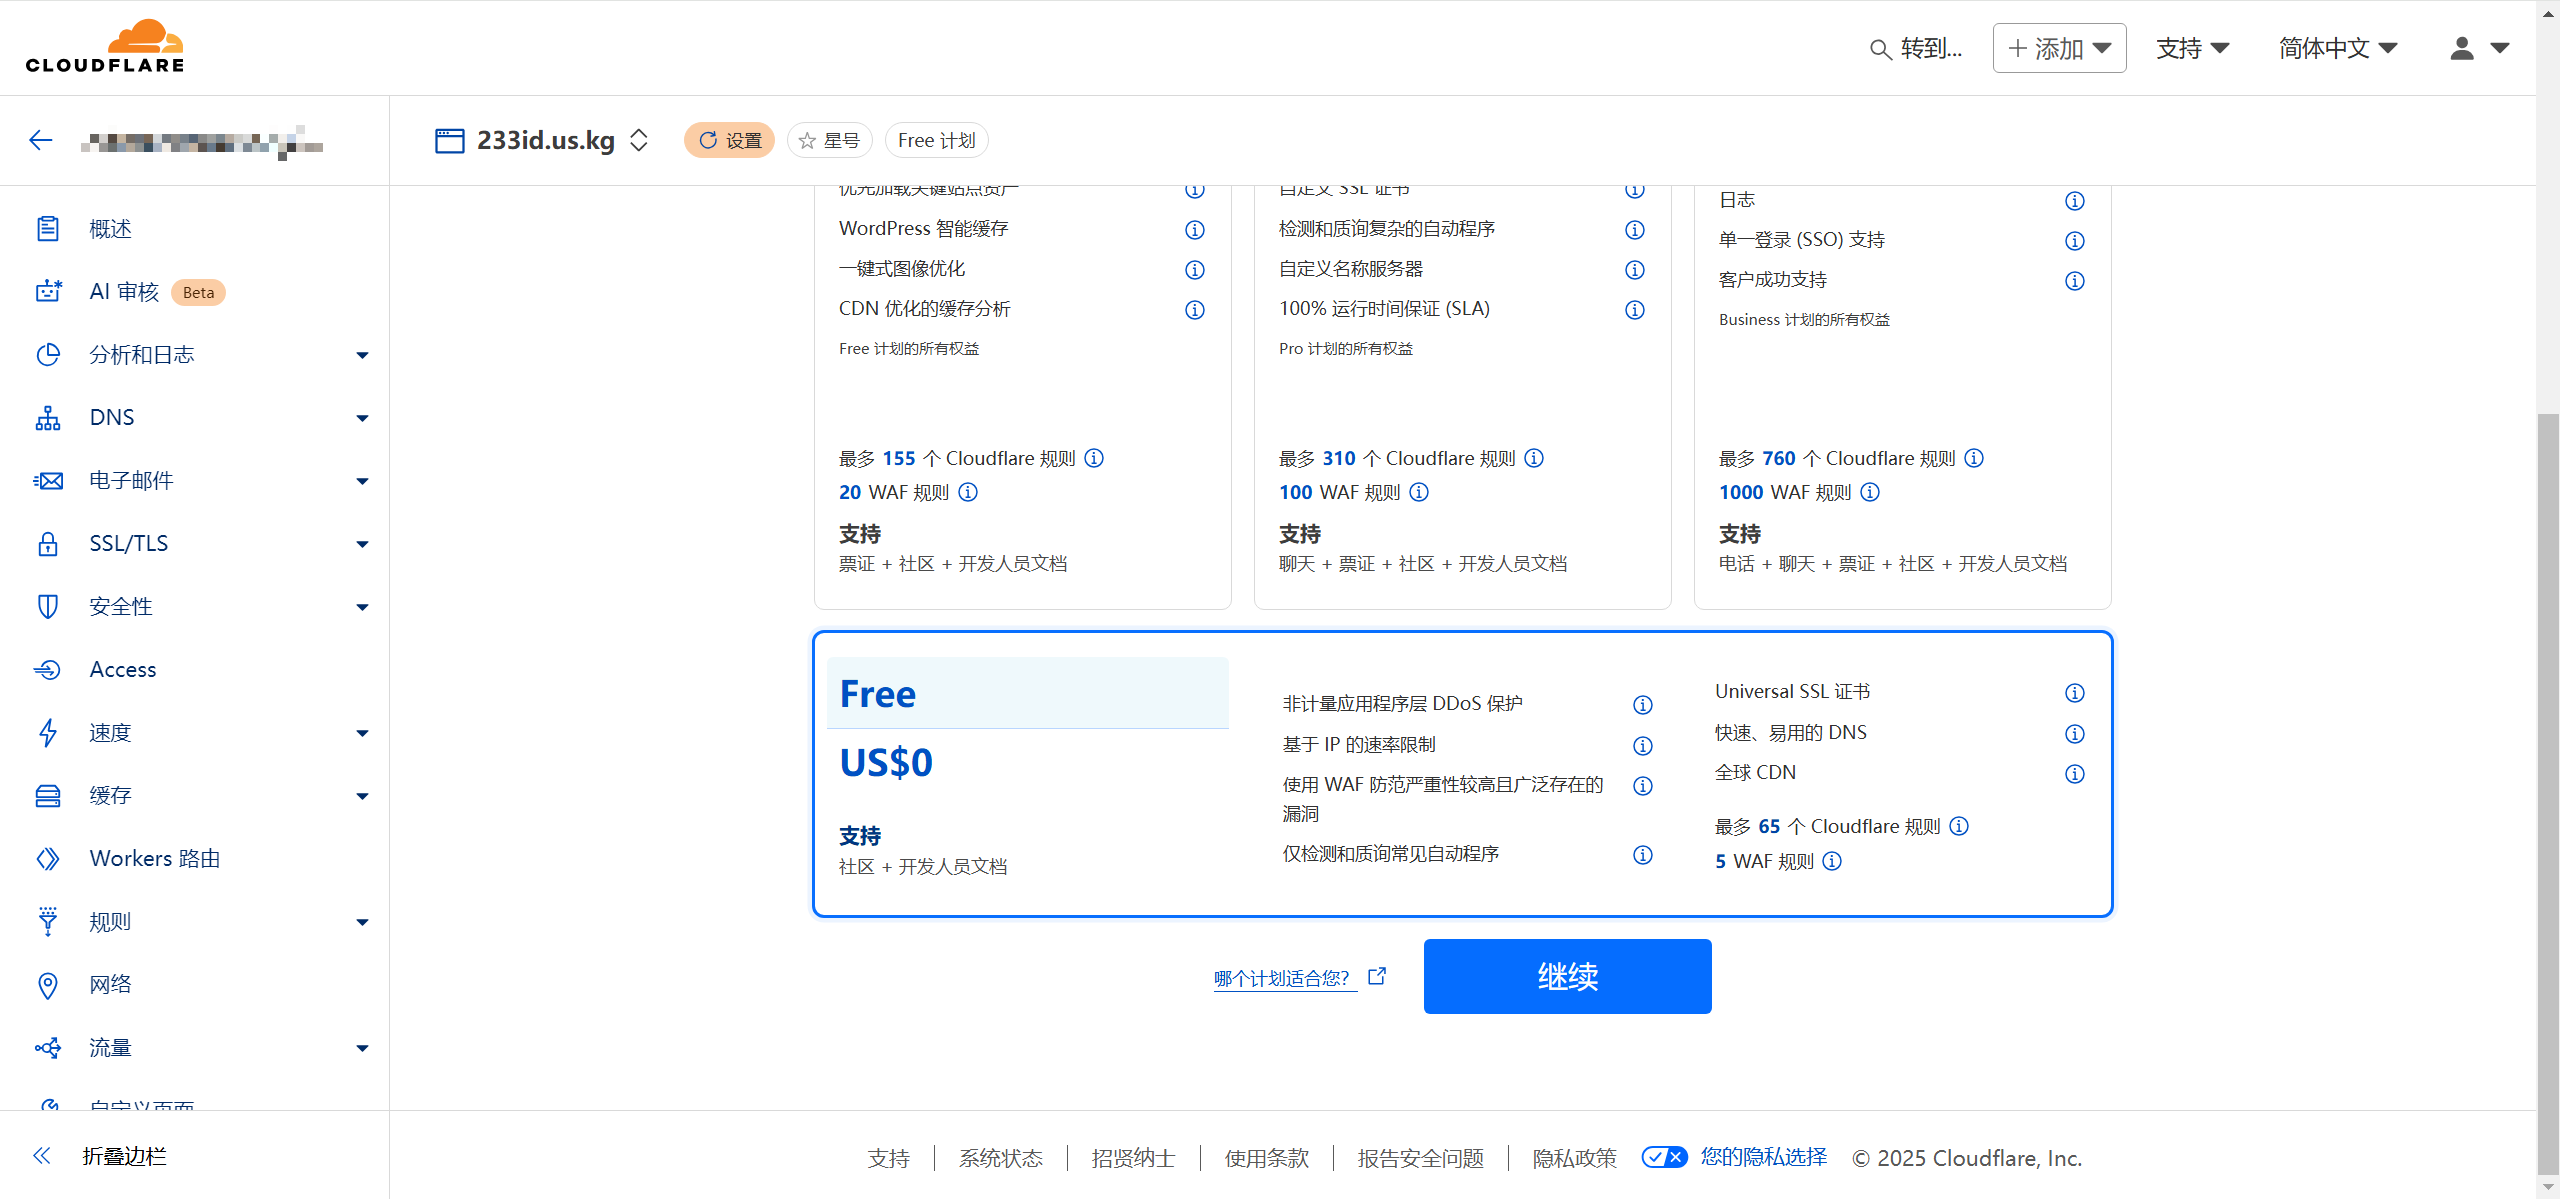
Task: Click the Workers 路由 icon
Action: pos(48,859)
